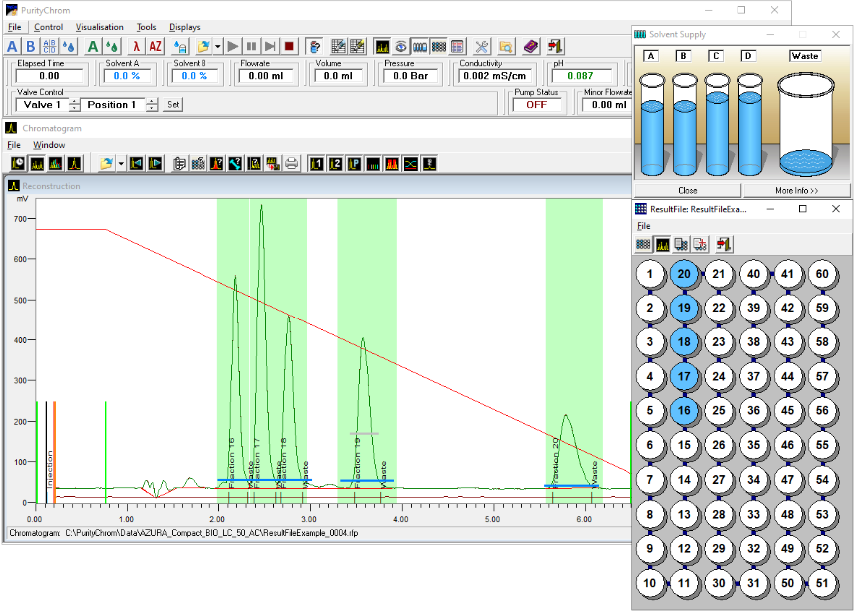Click the eye view icon in the PurityChrom toolbar

click(401, 46)
